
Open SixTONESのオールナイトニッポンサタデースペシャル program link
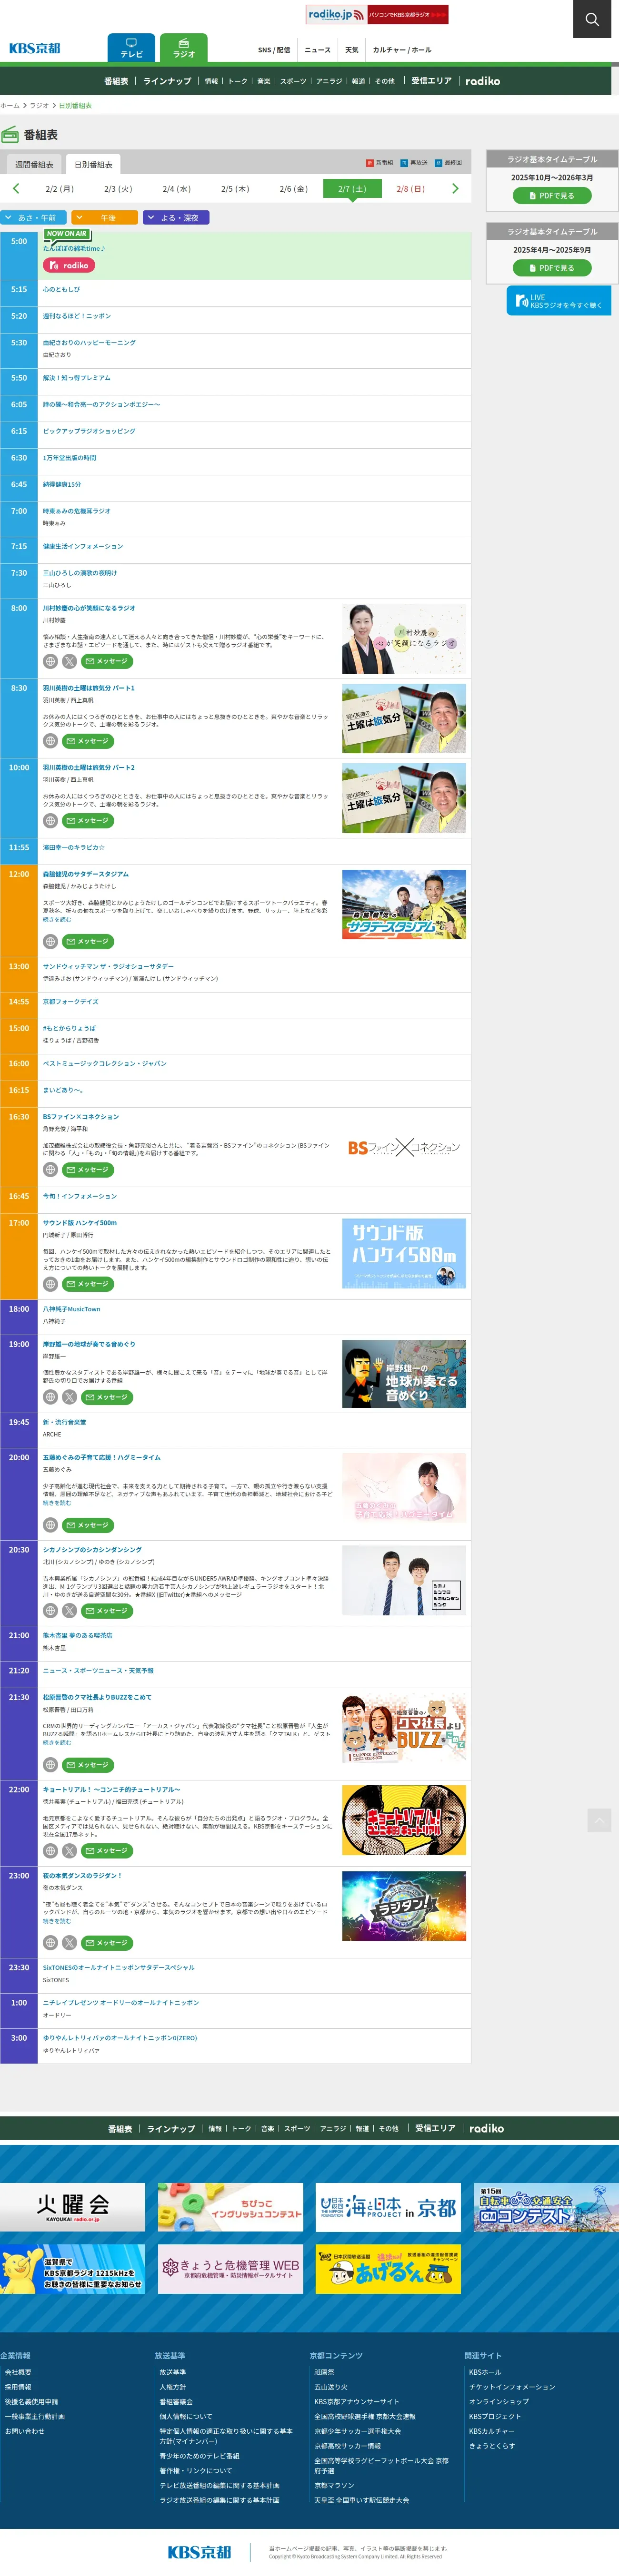tap(119, 1967)
